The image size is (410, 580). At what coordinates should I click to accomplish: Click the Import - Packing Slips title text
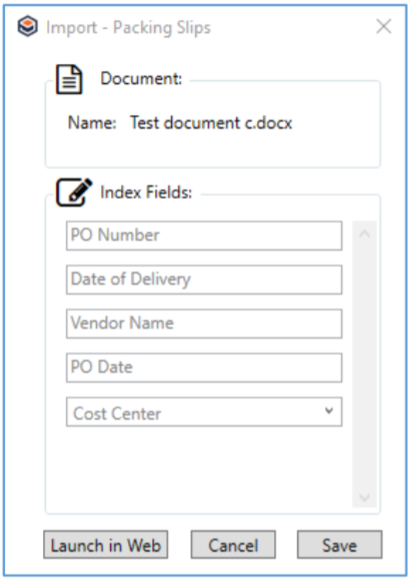(128, 28)
